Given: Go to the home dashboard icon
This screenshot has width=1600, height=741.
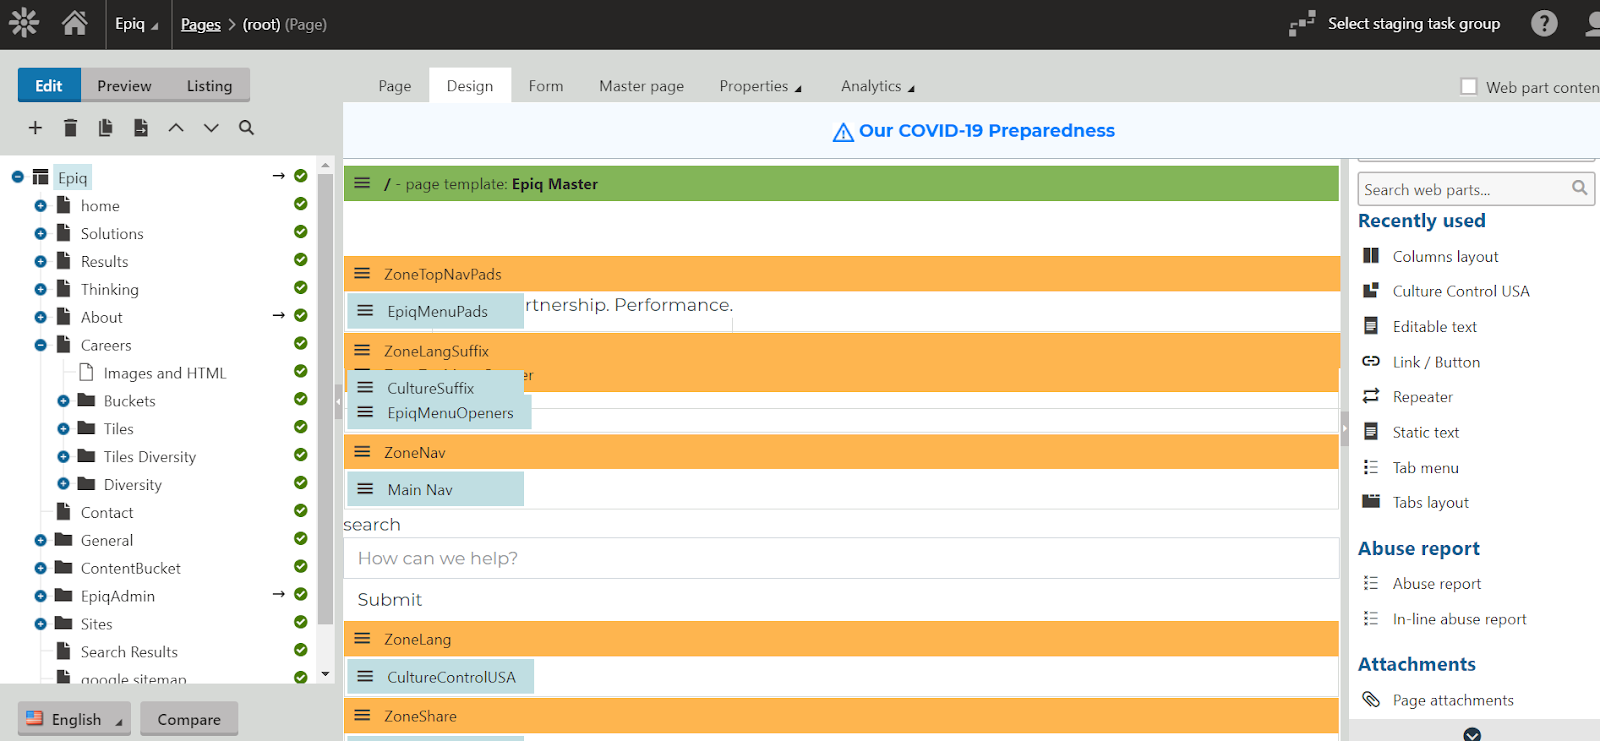Looking at the screenshot, I should pyautogui.click(x=75, y=23).
